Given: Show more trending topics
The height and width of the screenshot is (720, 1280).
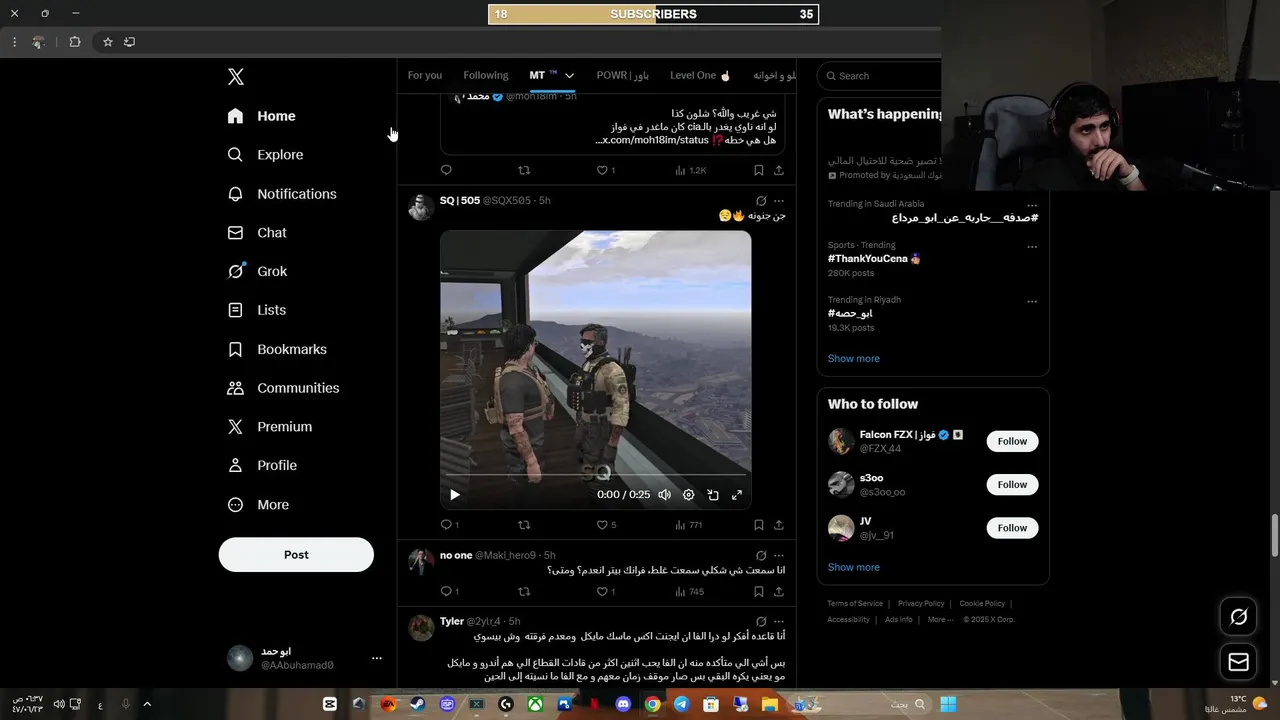Looking at the screenshot, I should point(854,358).
